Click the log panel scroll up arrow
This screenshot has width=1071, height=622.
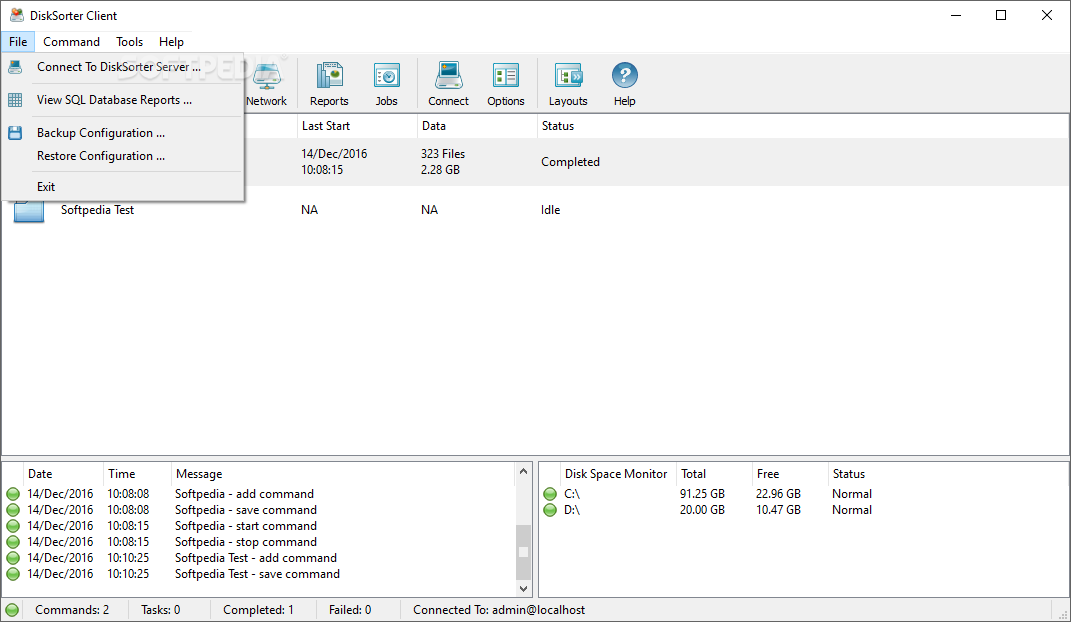tap(523, 472)
